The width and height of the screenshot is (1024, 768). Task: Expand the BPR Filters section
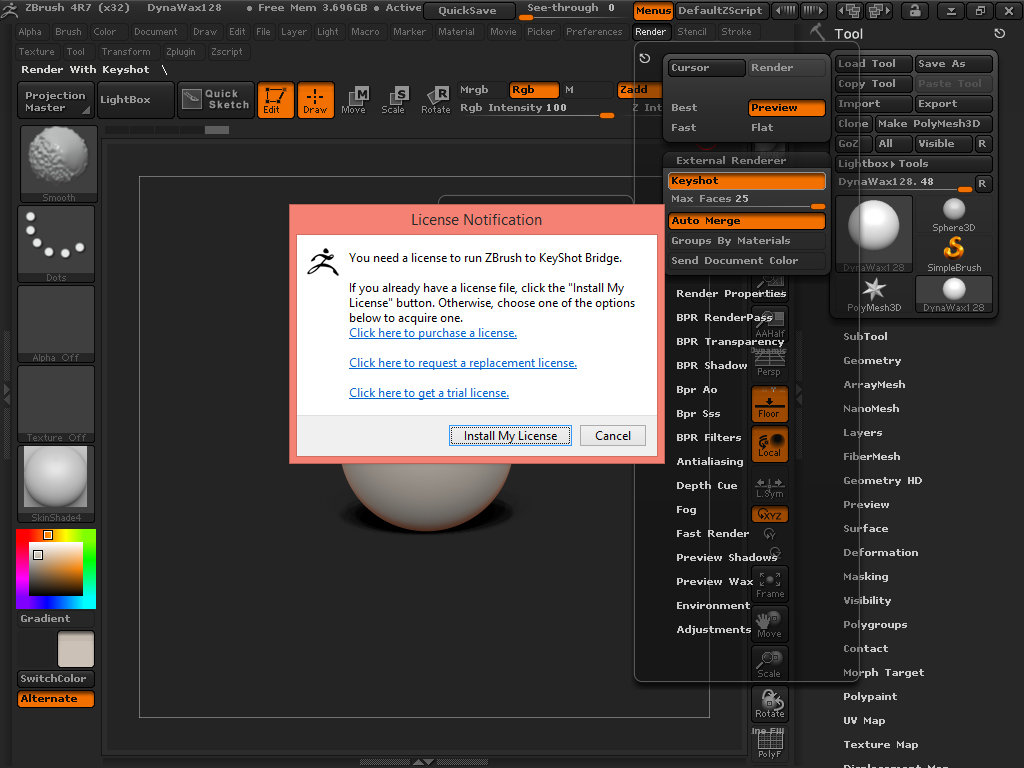click(709, 438)
